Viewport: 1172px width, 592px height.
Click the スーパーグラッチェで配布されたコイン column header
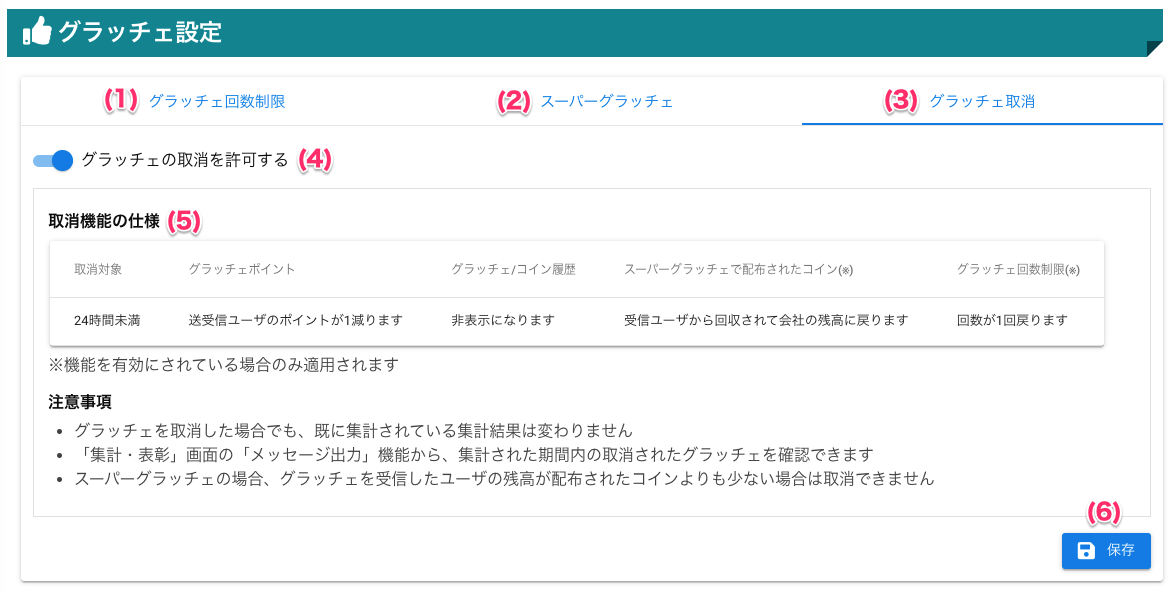738,269
